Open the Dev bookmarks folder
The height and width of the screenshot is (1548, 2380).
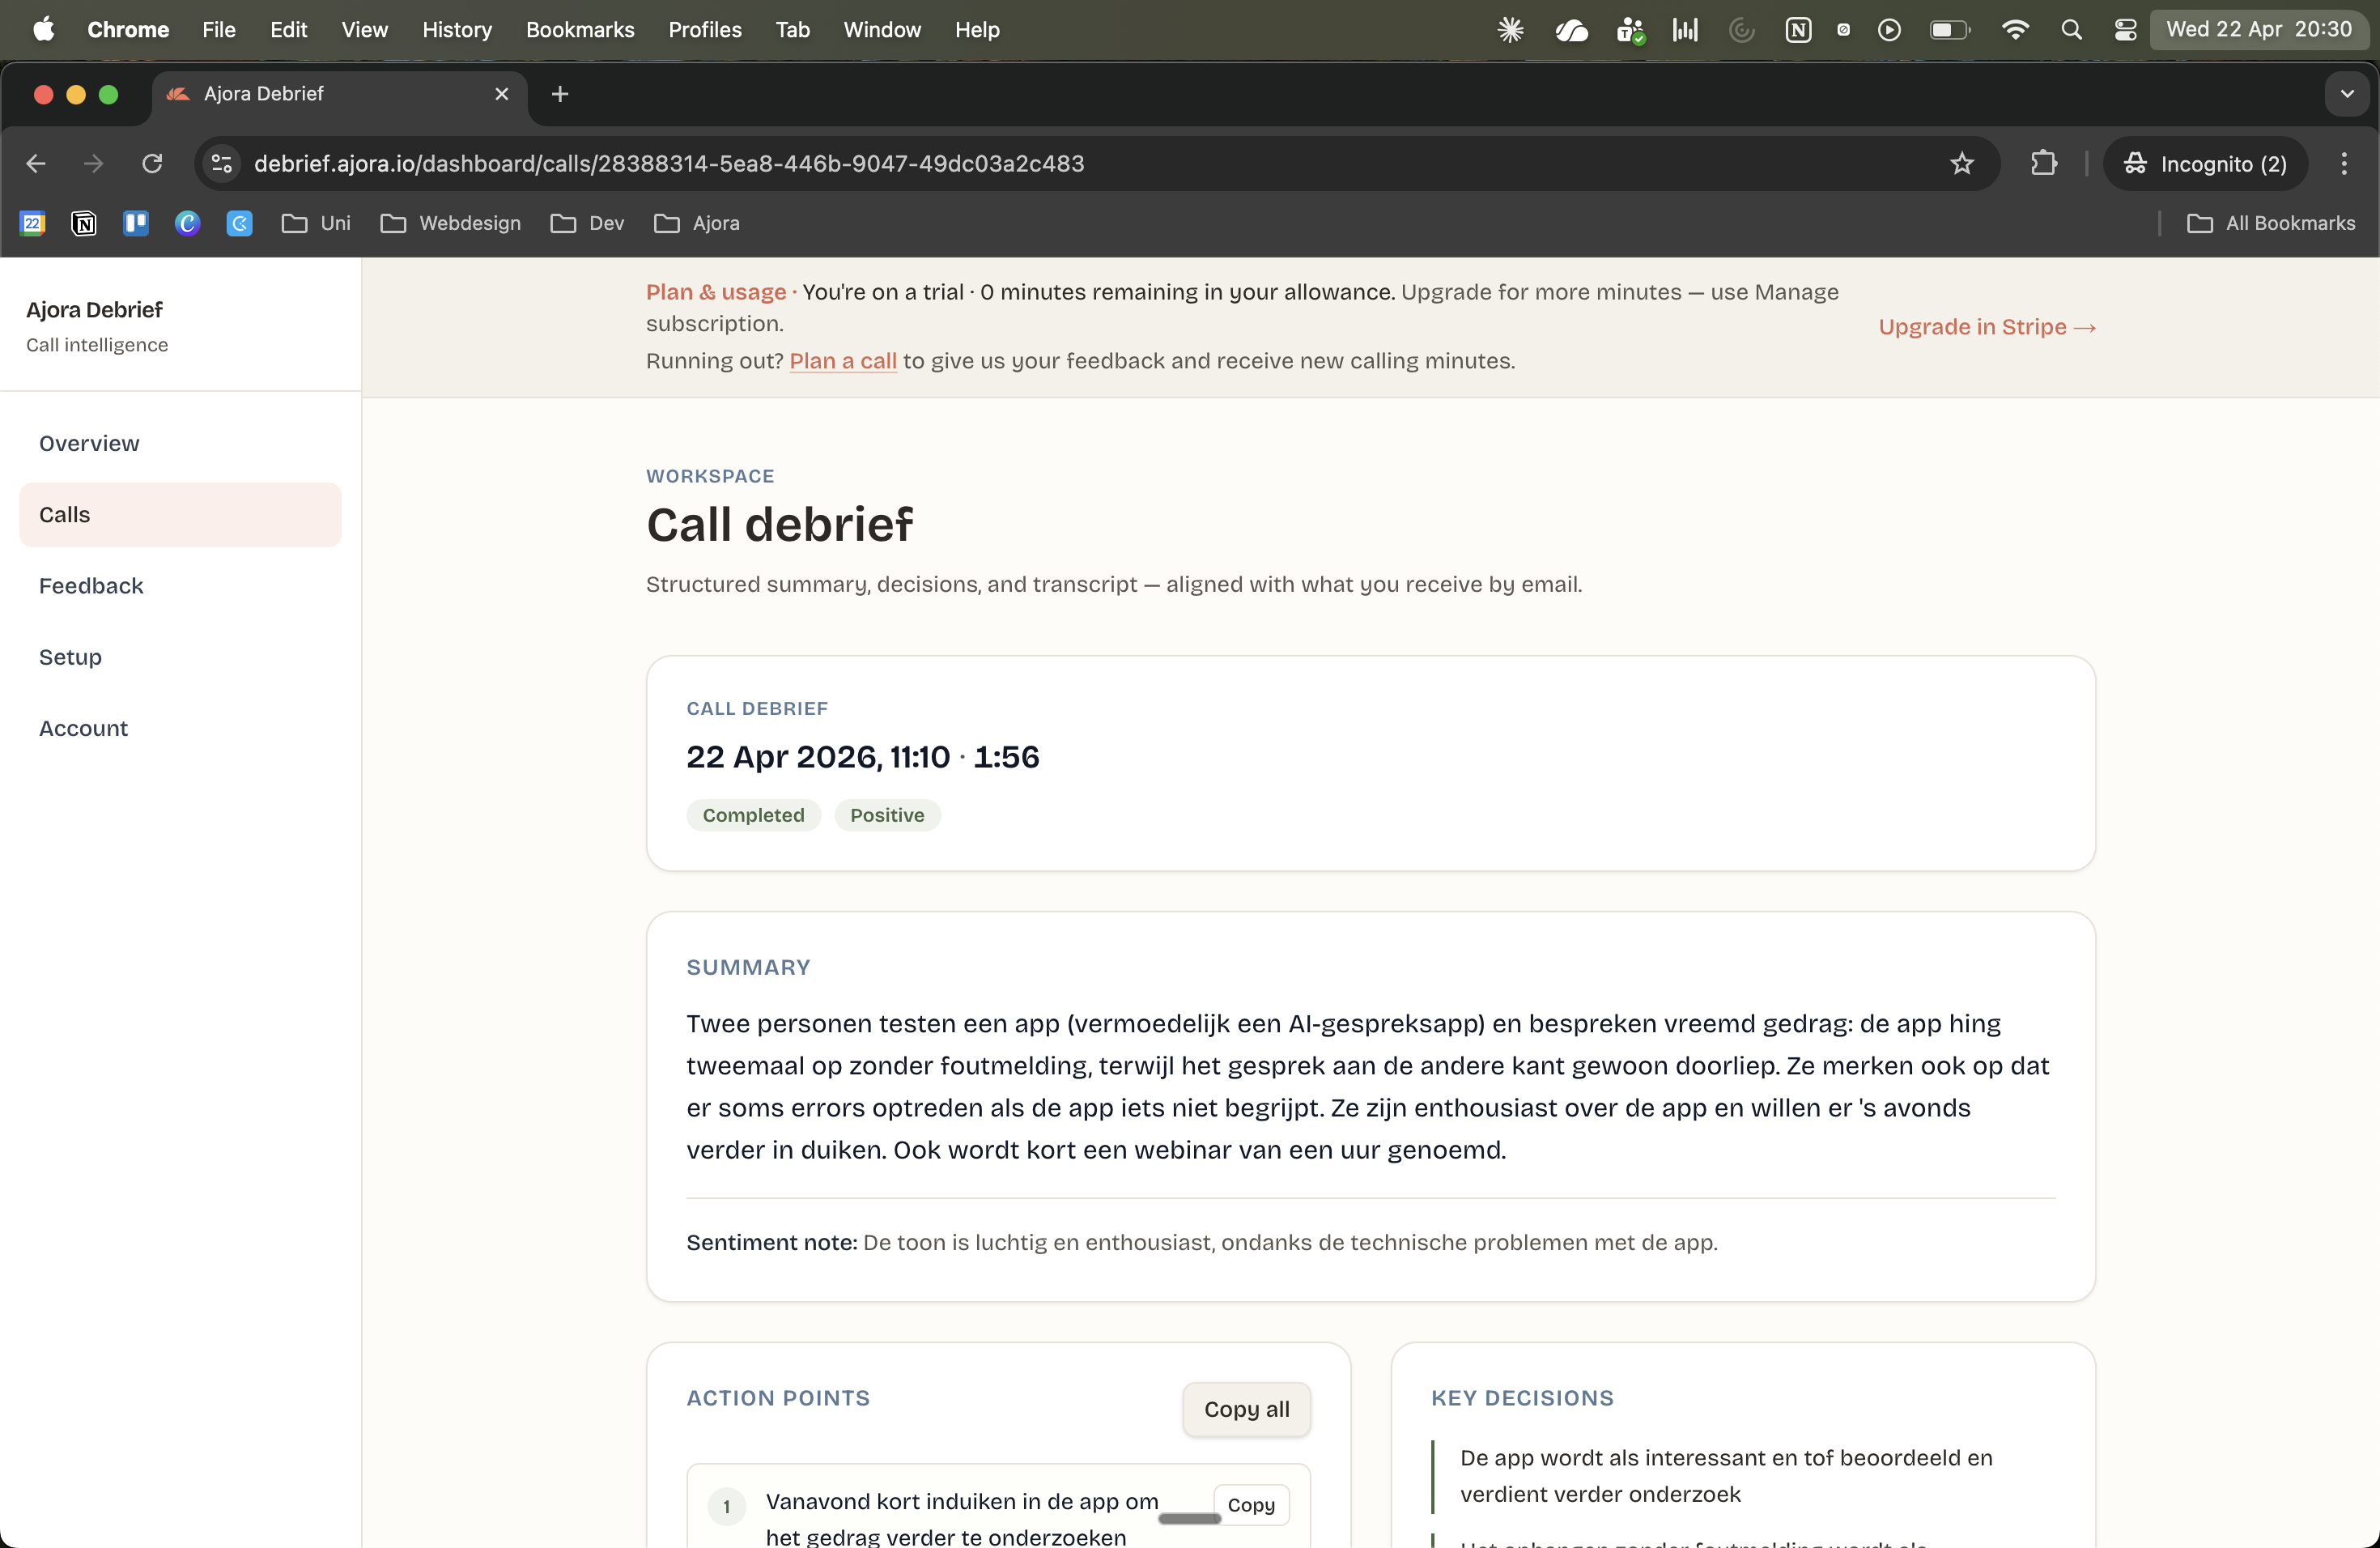coord(588,223)
